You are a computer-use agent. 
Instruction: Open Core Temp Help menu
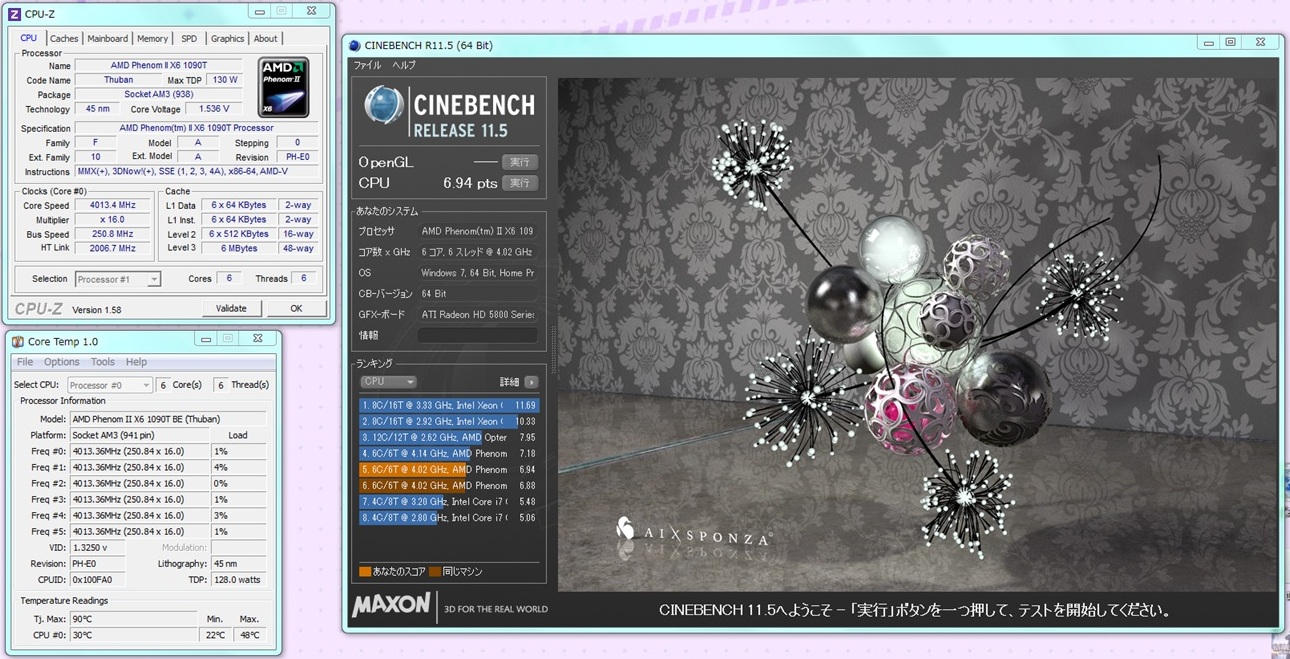[x=136, y=362]
